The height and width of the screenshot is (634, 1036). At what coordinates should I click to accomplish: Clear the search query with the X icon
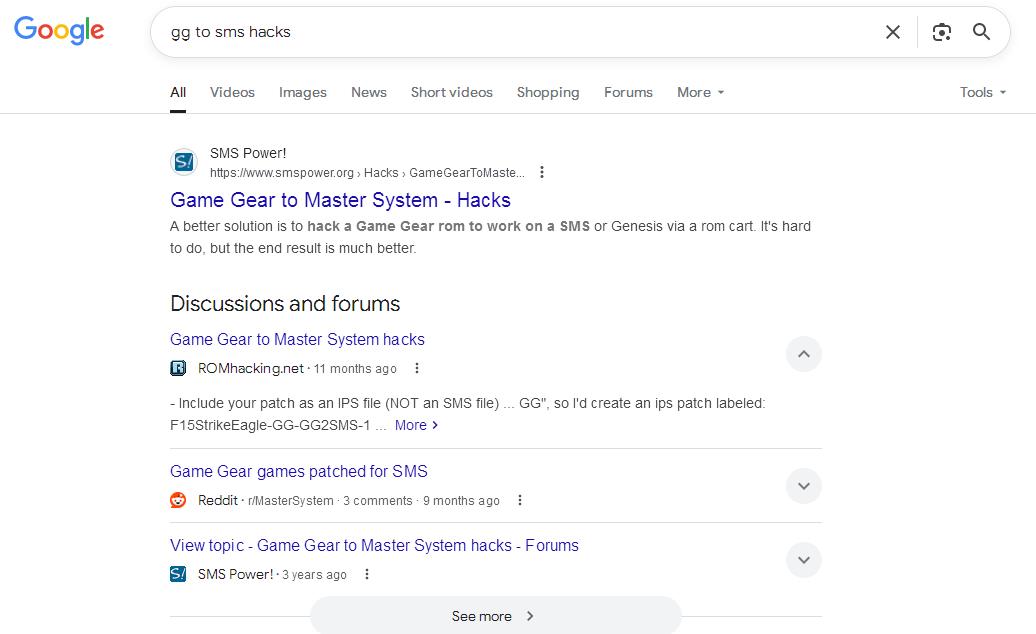click(x=893, y=32)
